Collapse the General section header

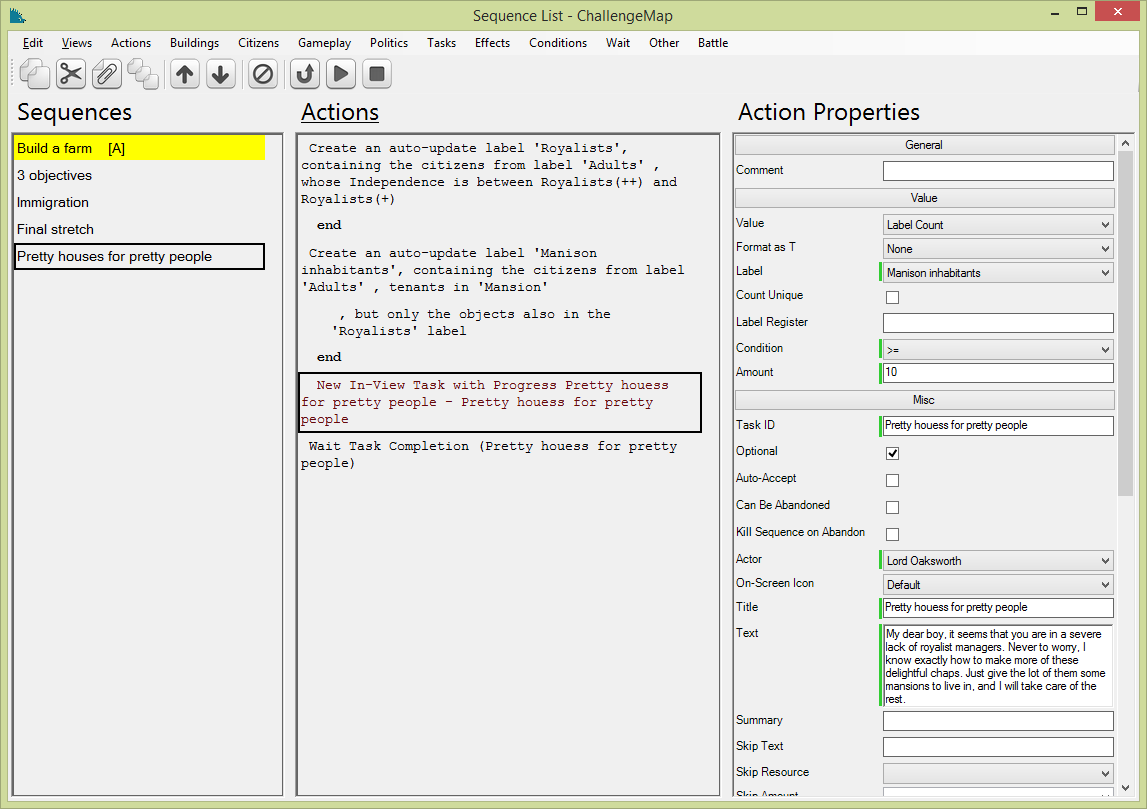pos(925,145)
